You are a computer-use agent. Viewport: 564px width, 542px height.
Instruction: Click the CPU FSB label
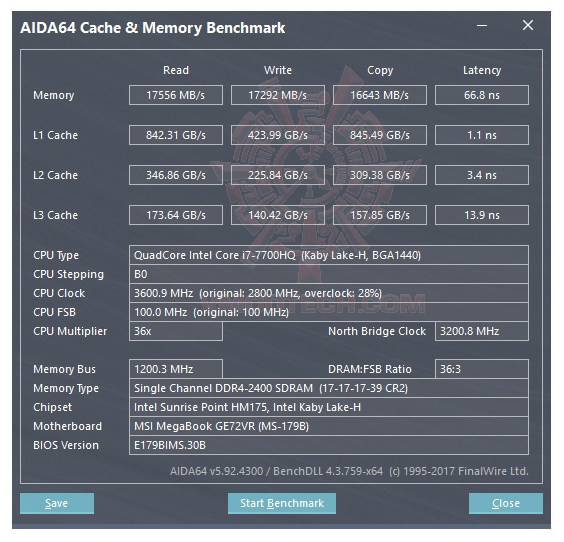(x=54, y=312)
